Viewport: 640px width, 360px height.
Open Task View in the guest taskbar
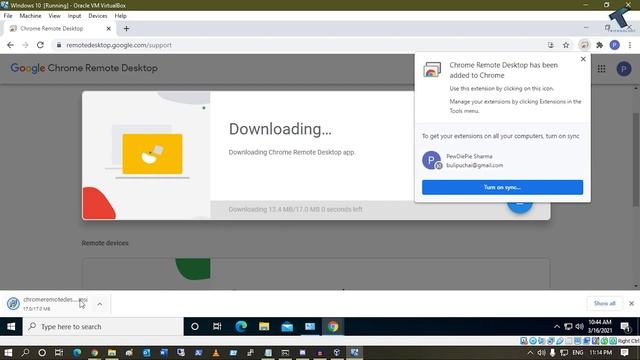click(x=217, y=327)
